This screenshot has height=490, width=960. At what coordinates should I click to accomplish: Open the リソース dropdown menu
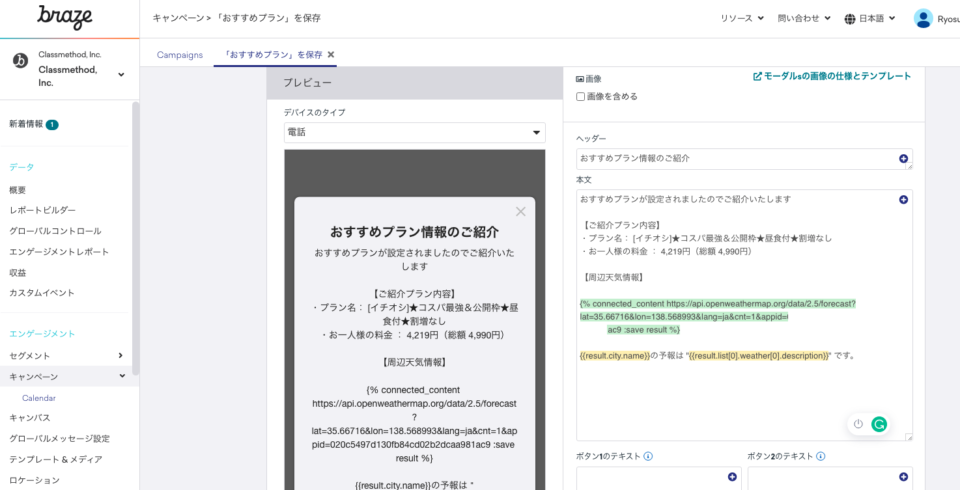[x=742, y=18]
